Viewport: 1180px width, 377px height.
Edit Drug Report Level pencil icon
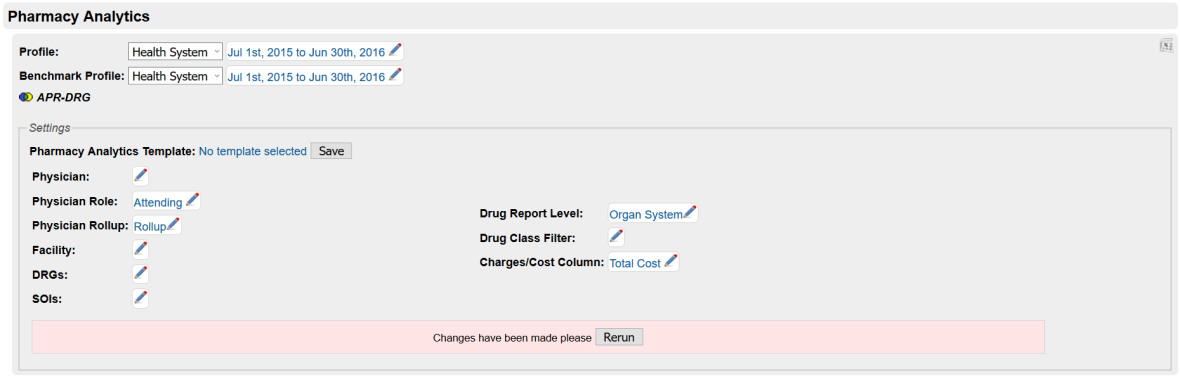[x=689, y=213]
